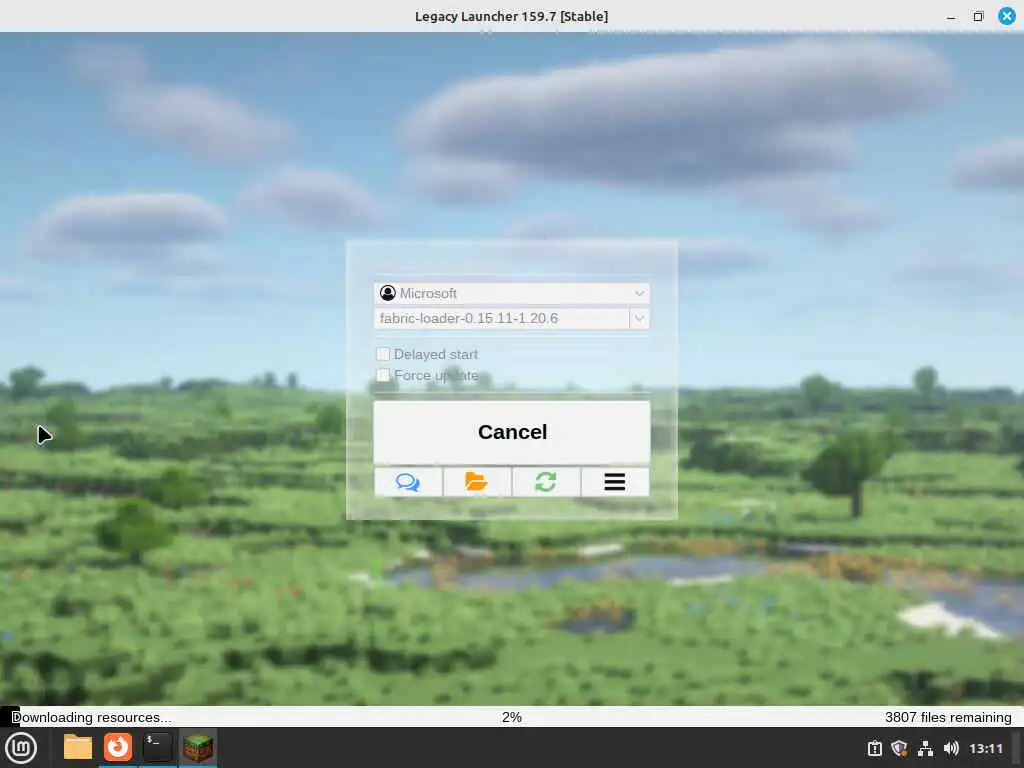Click the Microsoft account avatar icon

click(388, 293)
